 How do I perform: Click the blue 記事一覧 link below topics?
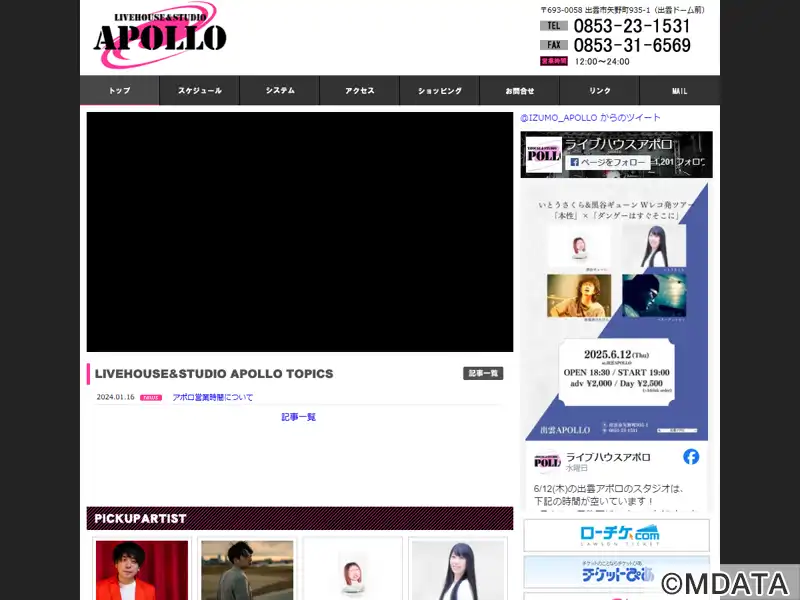coord(299,417)
